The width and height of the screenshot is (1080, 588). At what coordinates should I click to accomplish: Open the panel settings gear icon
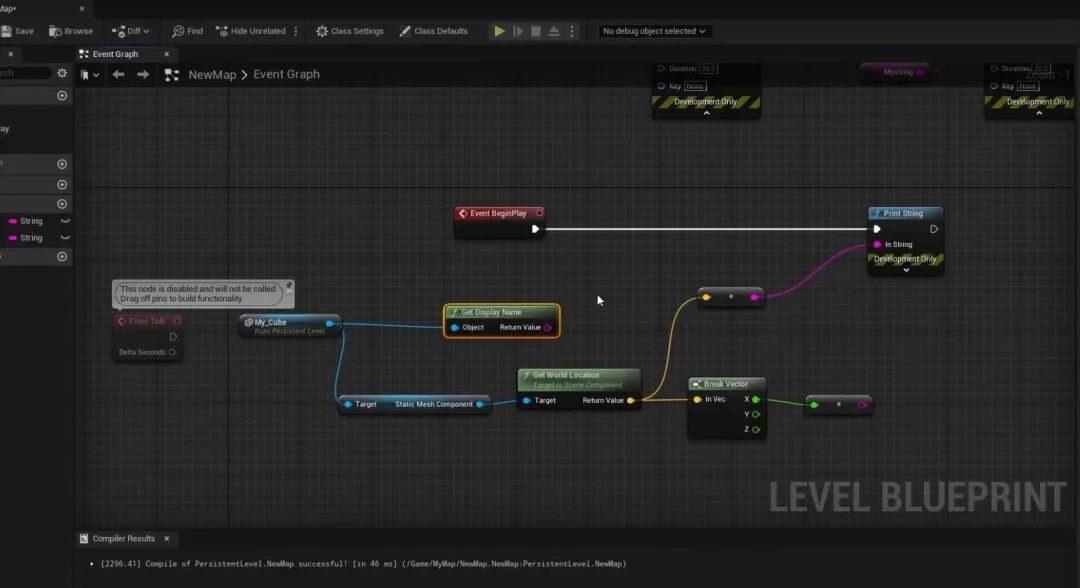click(62, 73)
